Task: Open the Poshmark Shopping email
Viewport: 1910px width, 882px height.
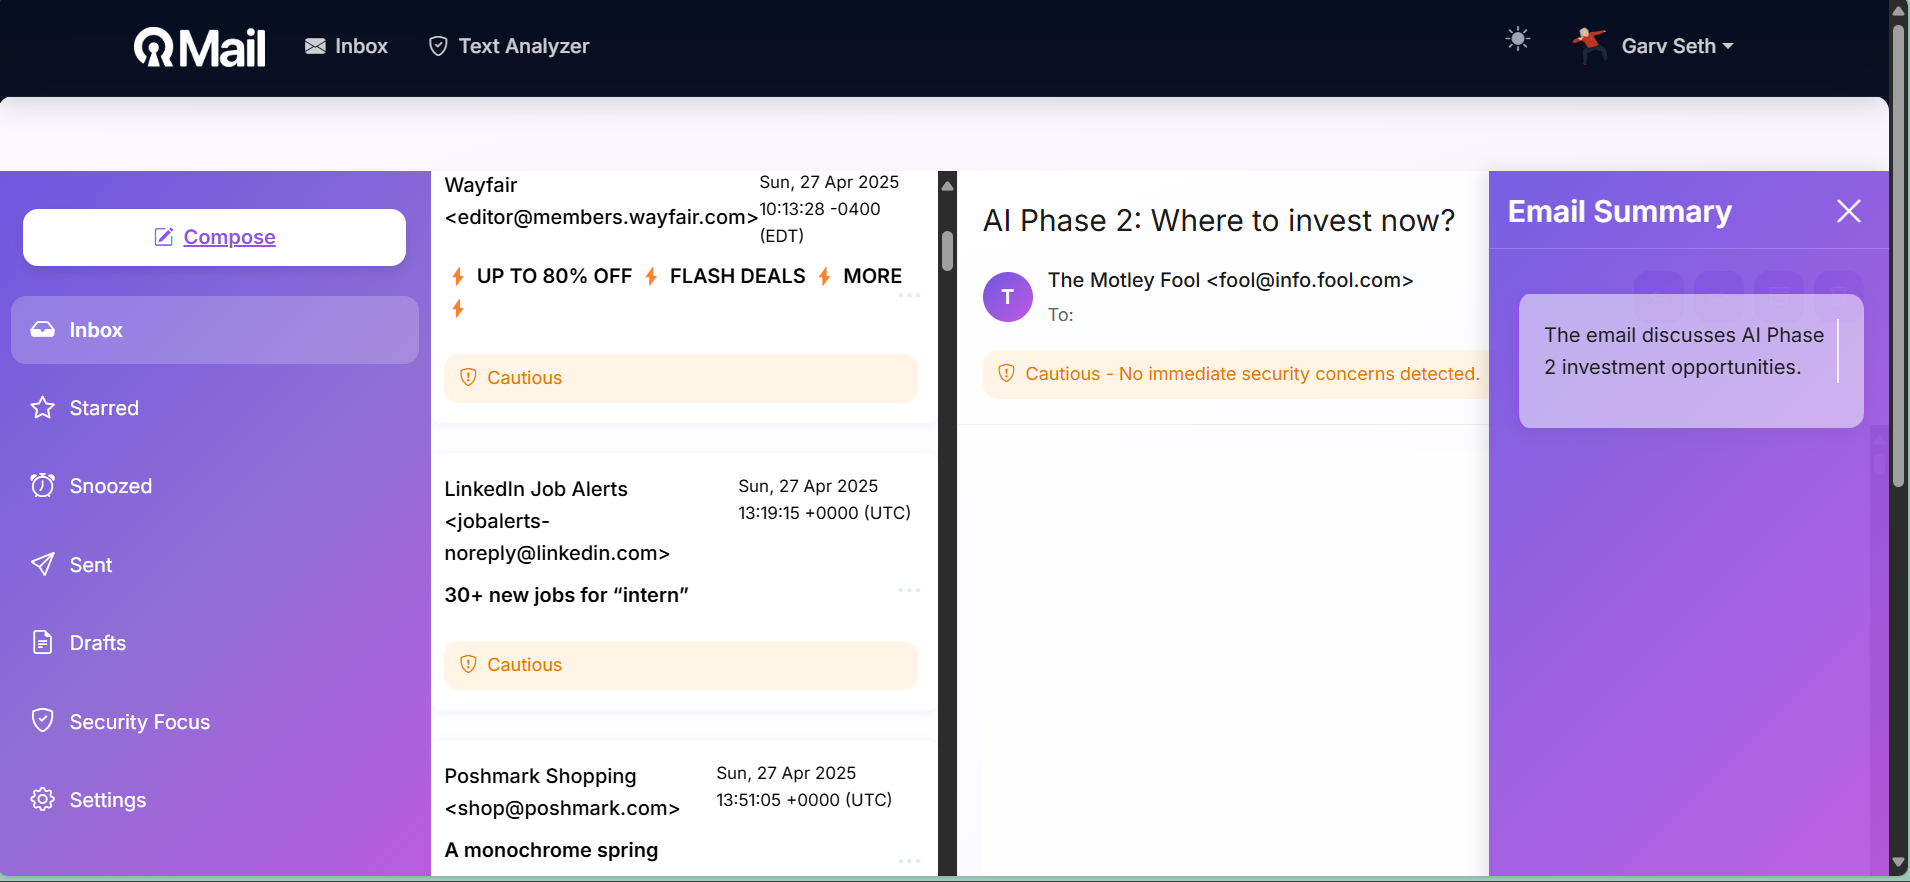Action: [684, 808]
